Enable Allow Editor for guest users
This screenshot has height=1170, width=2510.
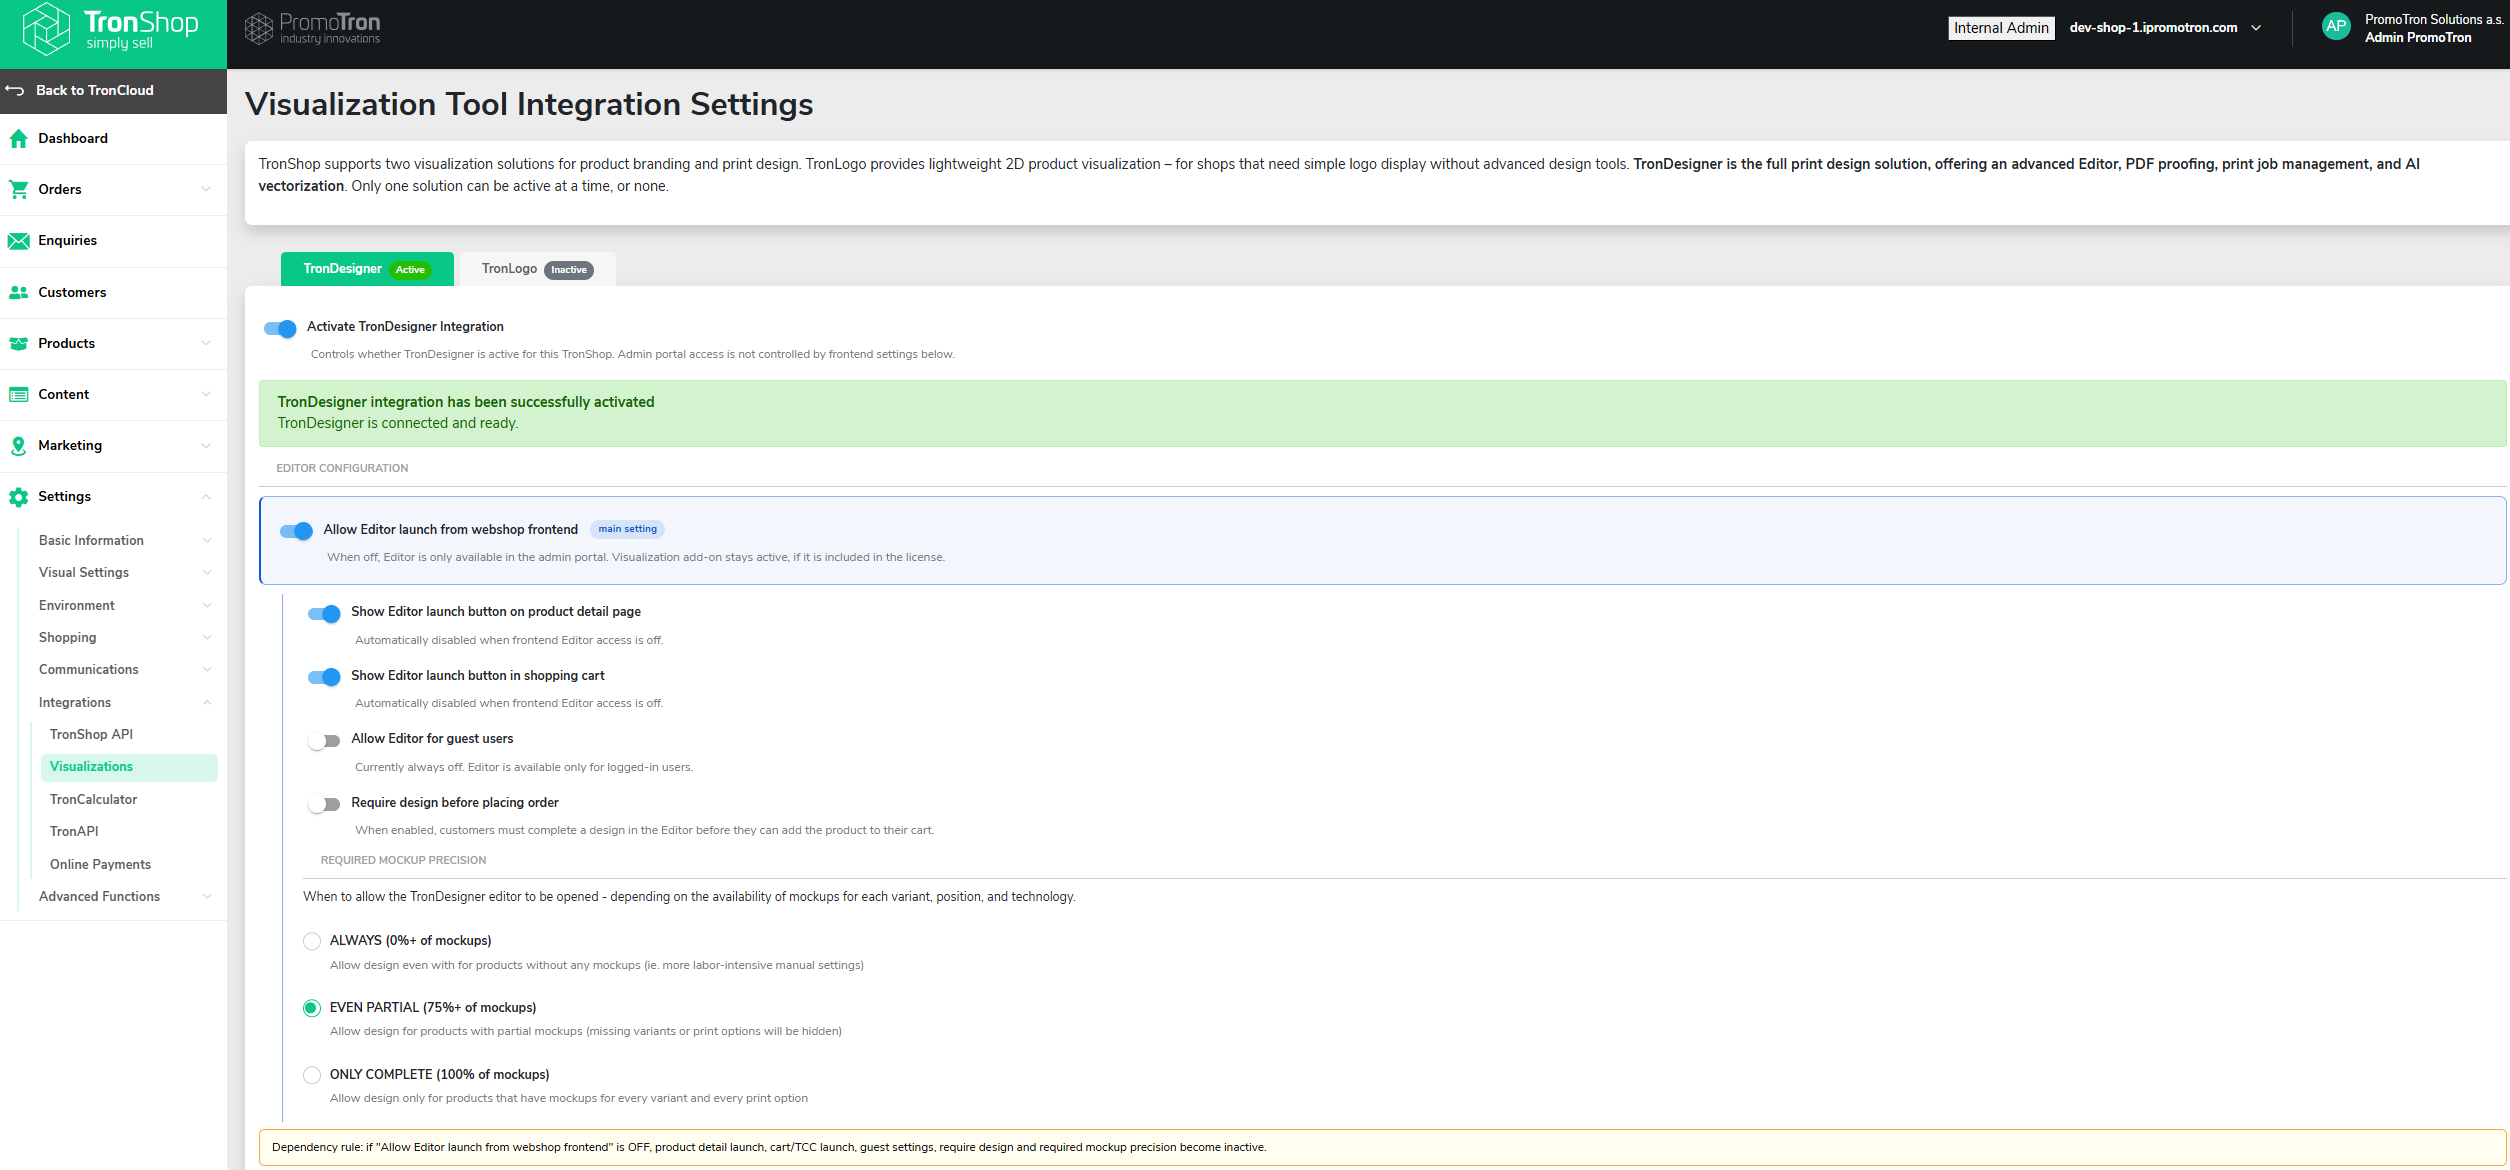pos(324,741)
